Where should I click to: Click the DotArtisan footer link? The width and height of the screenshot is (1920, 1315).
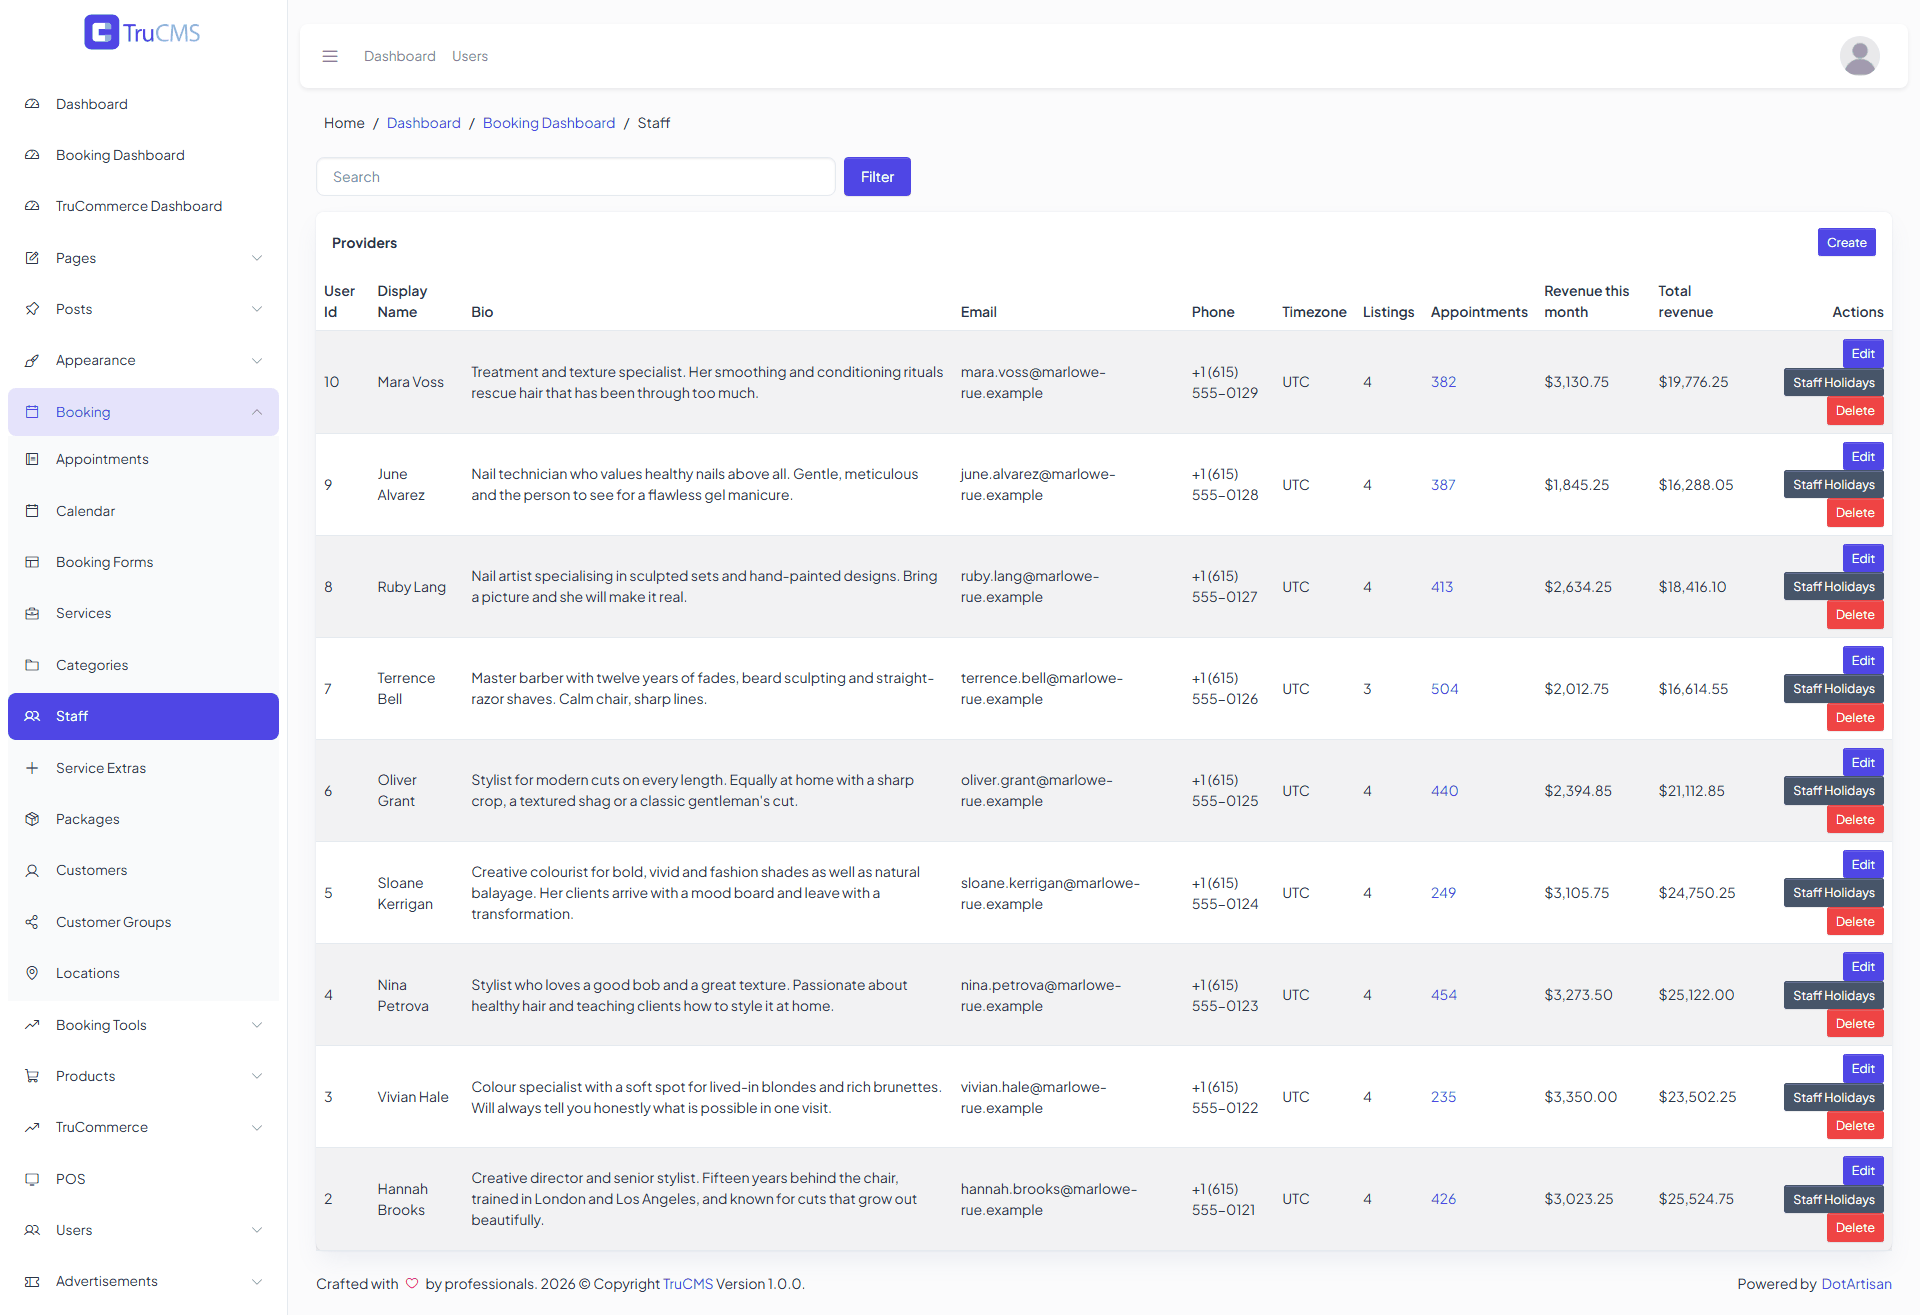tap(1856, 1284)
